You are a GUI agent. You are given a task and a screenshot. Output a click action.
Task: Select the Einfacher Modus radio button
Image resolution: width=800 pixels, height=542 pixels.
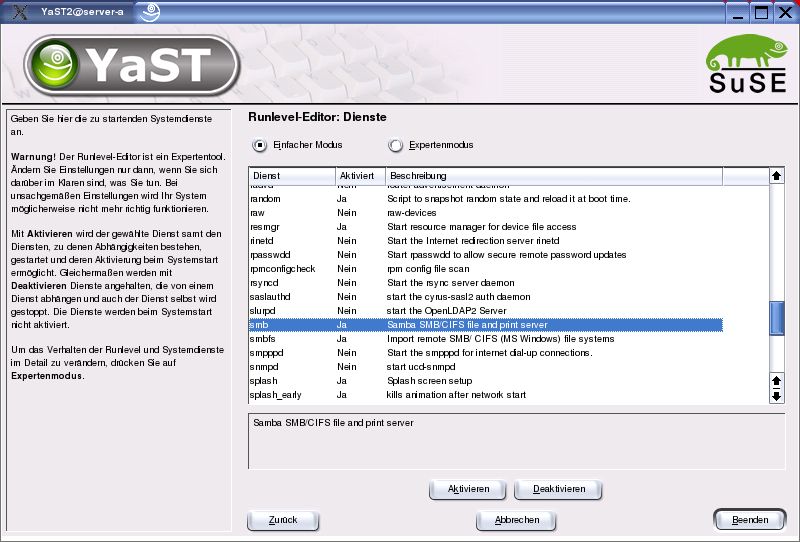(x=259, y=145)
